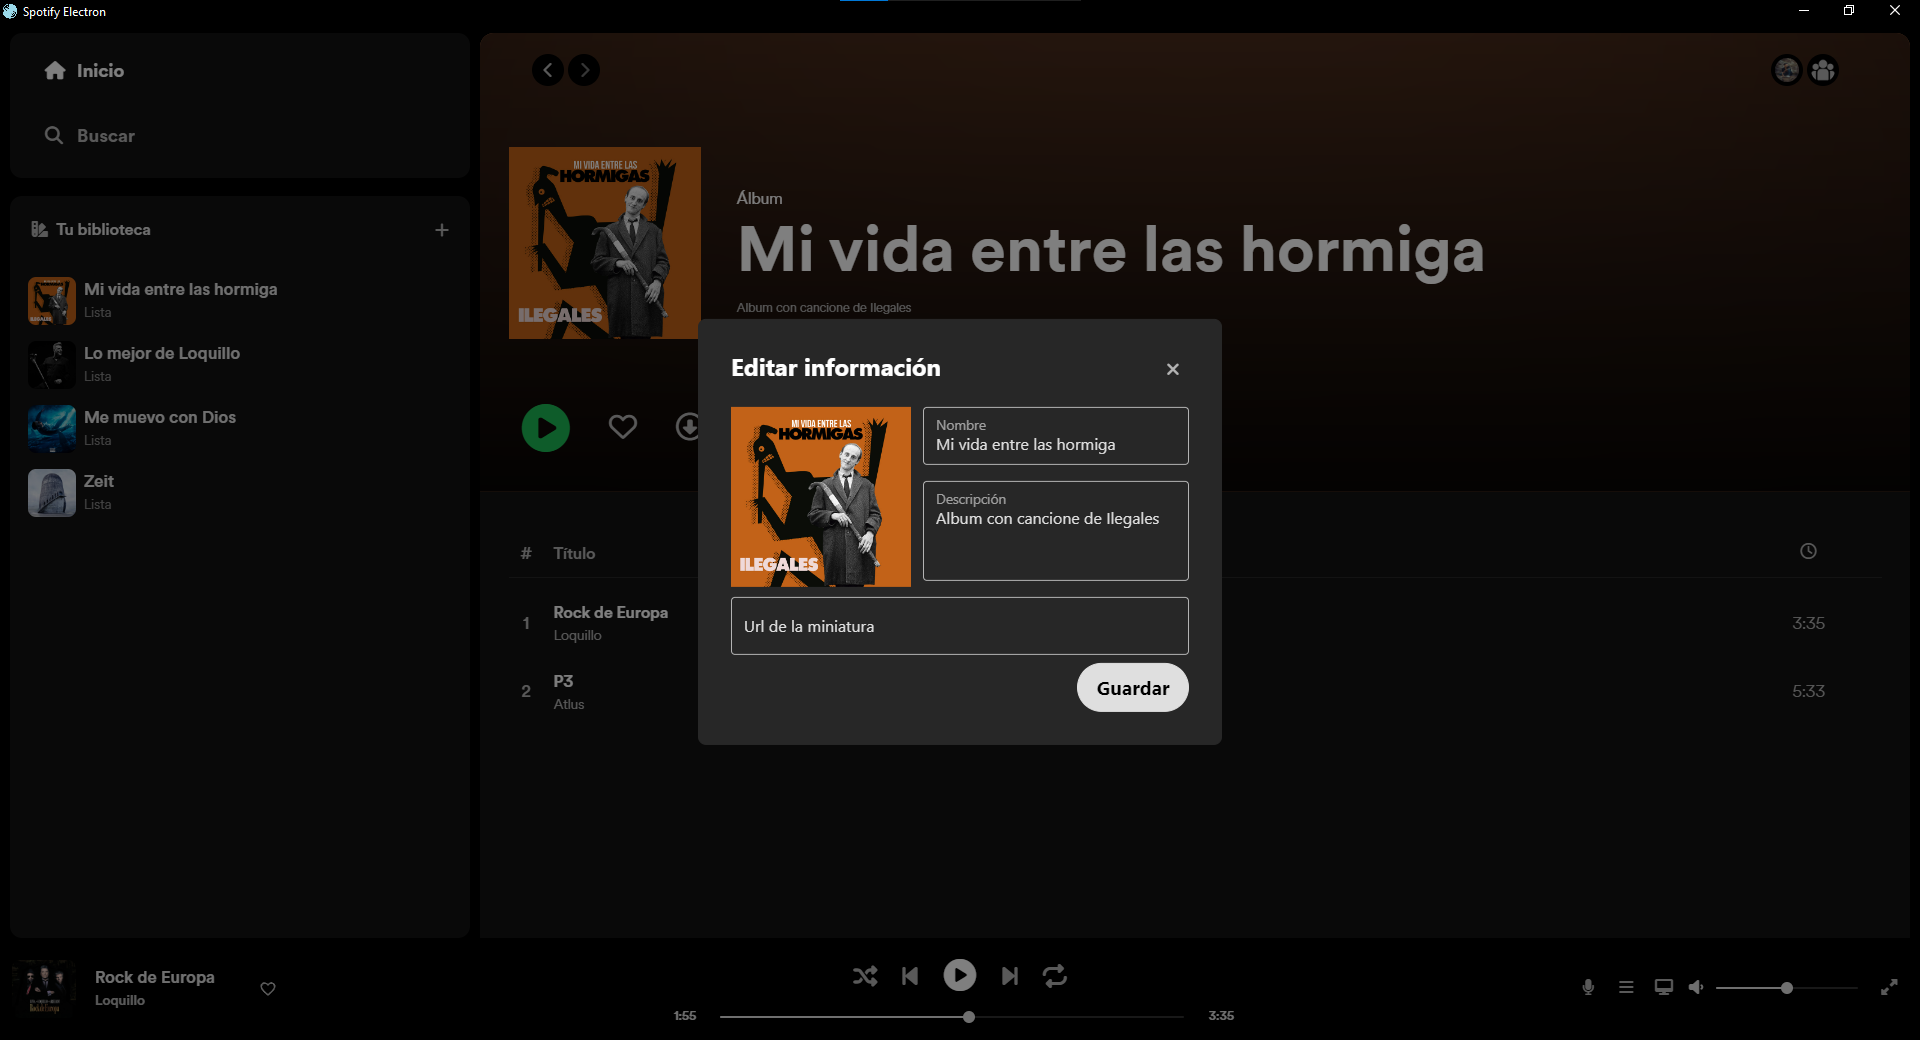Save changes with Guardar button

pos(1133,688)
